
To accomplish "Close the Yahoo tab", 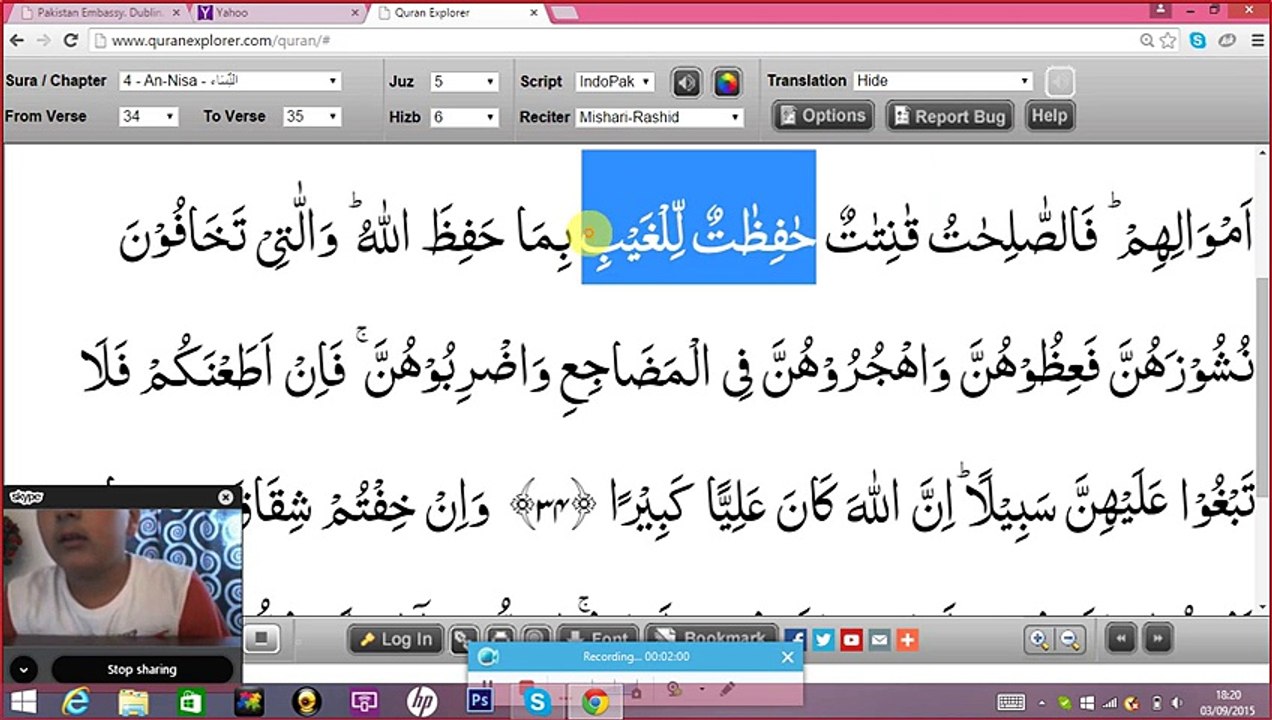I will click(x=355, y=13).
